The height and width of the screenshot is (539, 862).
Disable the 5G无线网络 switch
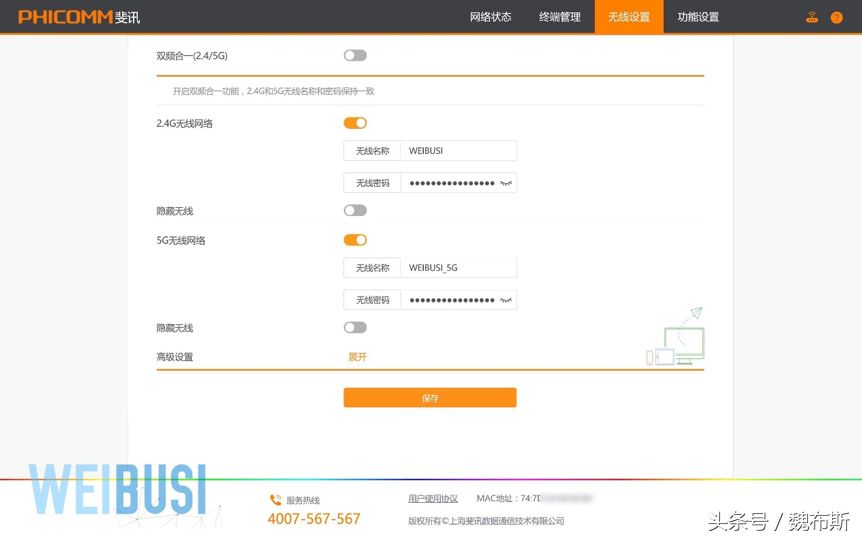355,240
